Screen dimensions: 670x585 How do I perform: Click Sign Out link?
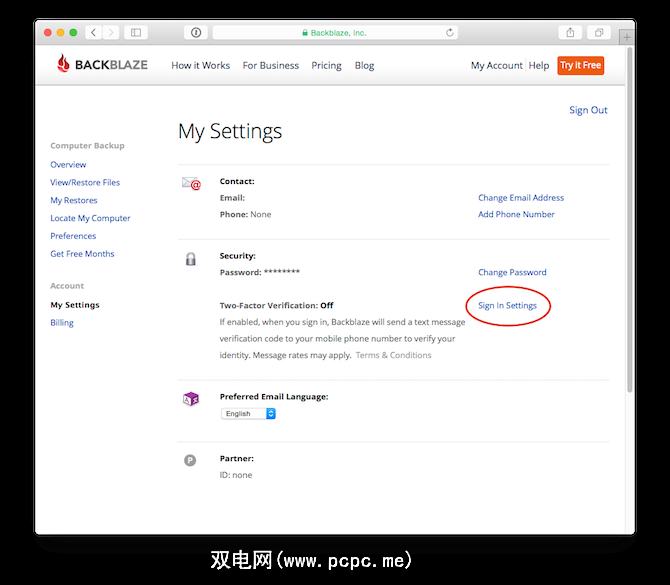click(588, 110)
